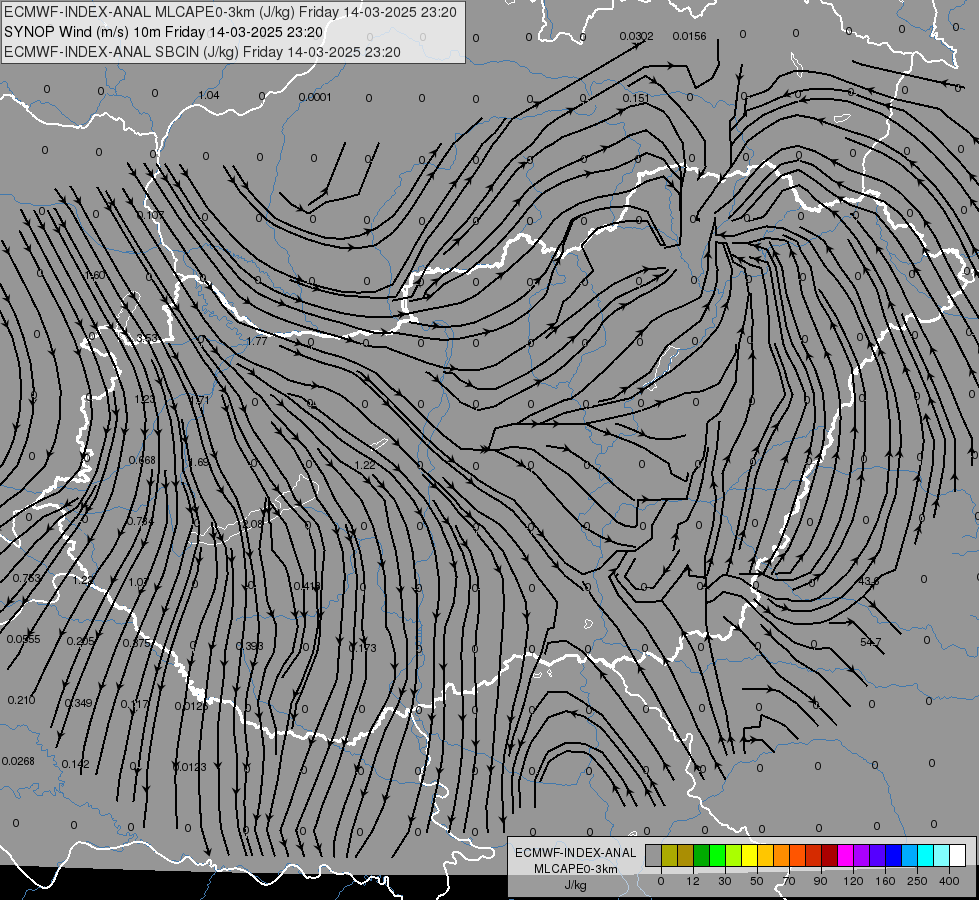The height and width of the screenshot is (900, 979).
Task: Click the map value '0.107'
Action: [x=150, y=215]
